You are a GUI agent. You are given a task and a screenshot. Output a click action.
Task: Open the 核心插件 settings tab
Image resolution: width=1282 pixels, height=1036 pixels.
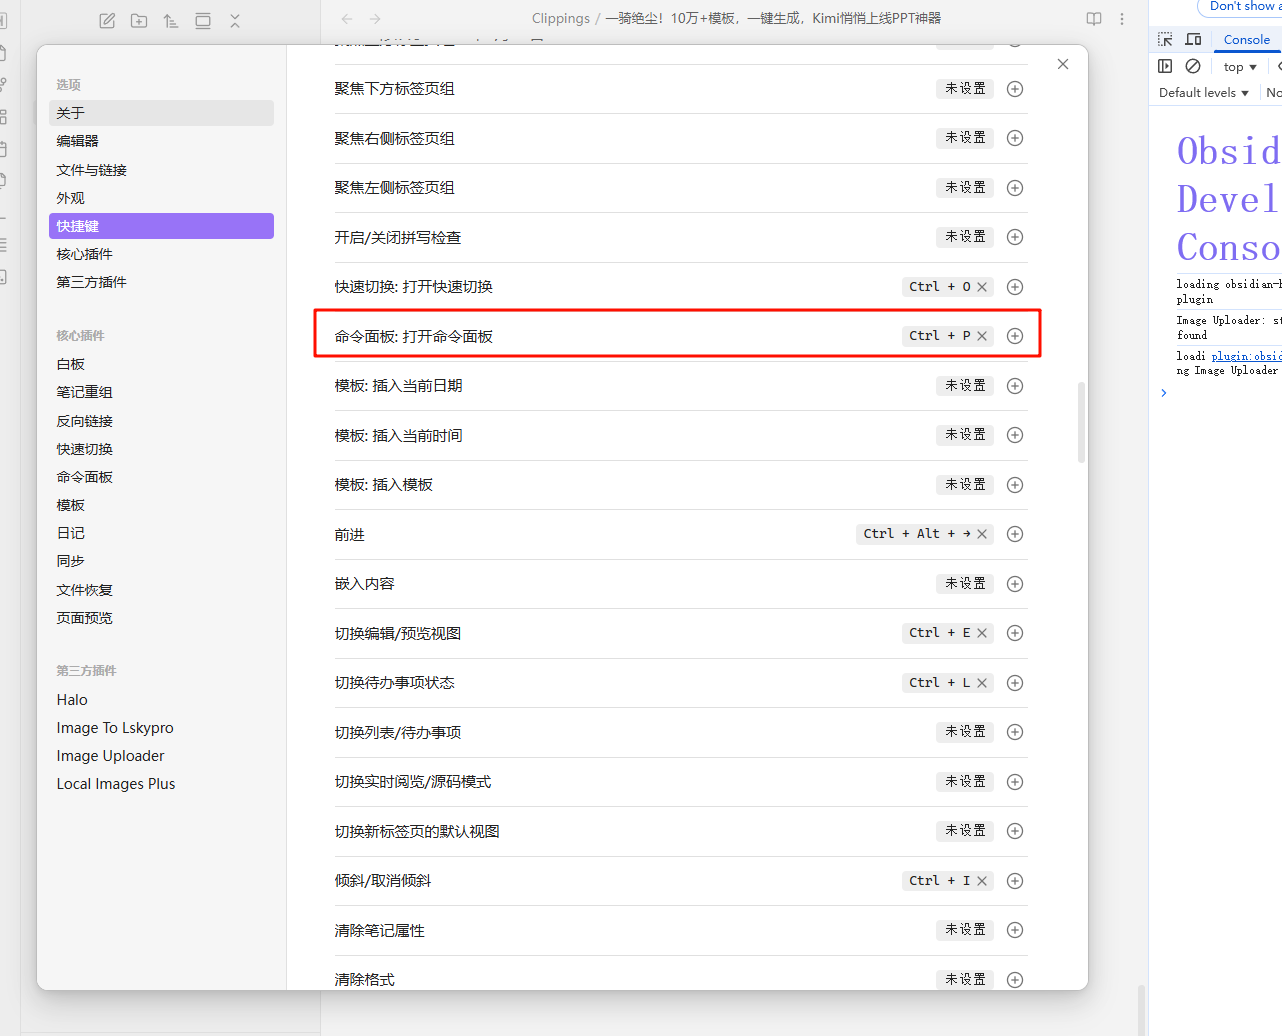85,254
